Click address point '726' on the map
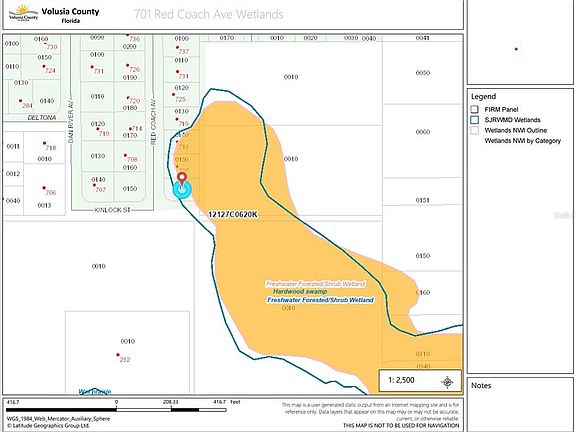Image resolution: width=576 pixels, height=432 pixels. (134, 69)
